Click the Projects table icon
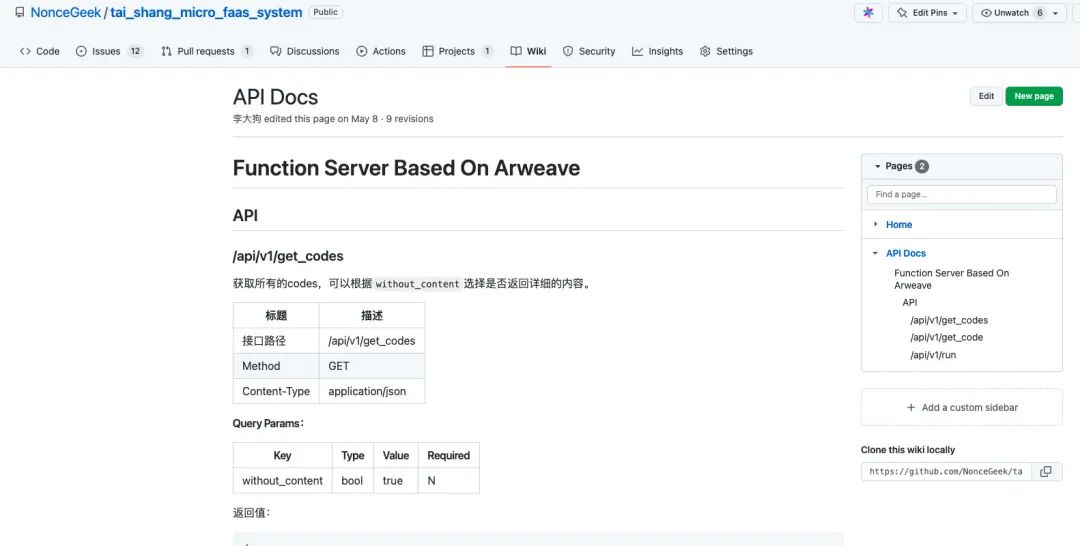Screen dimensions: 1080x546 [x=428, y=51]
